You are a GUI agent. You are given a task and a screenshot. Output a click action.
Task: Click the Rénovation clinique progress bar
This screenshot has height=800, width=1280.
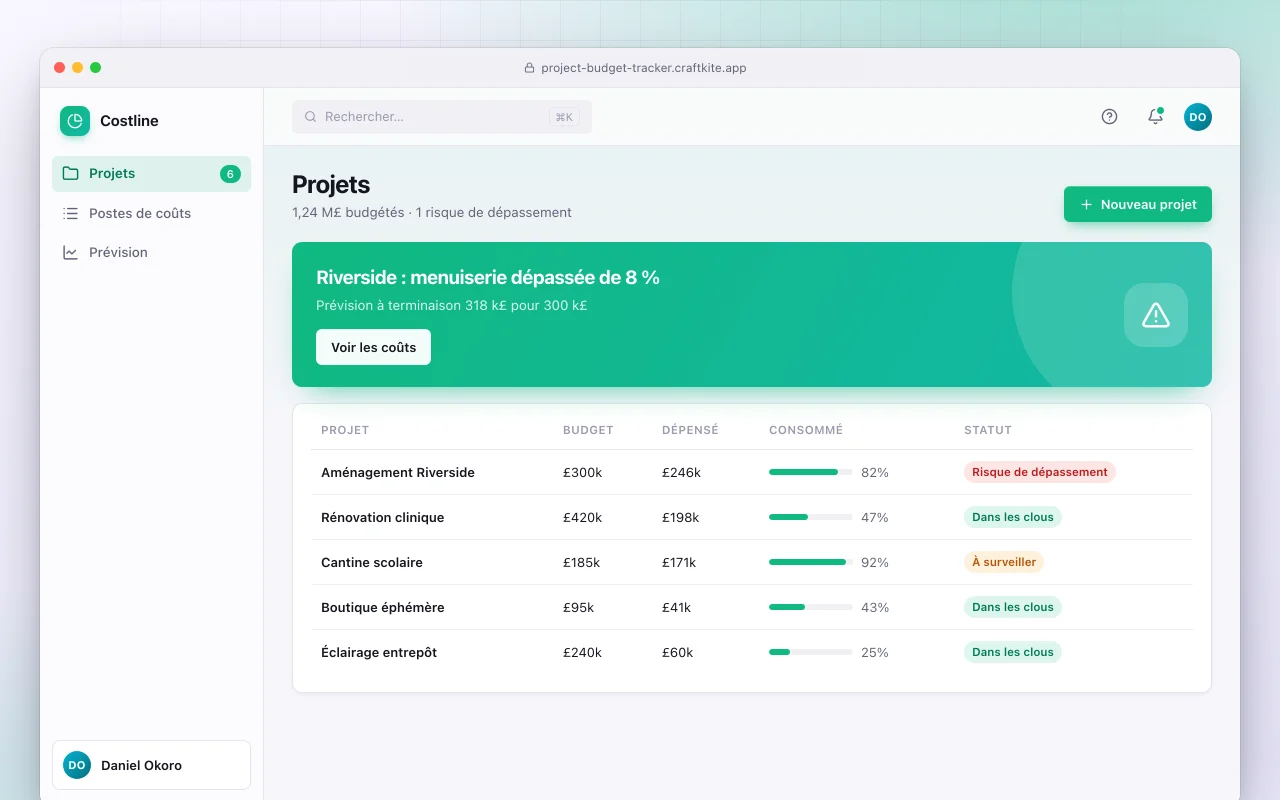point(811,517)
